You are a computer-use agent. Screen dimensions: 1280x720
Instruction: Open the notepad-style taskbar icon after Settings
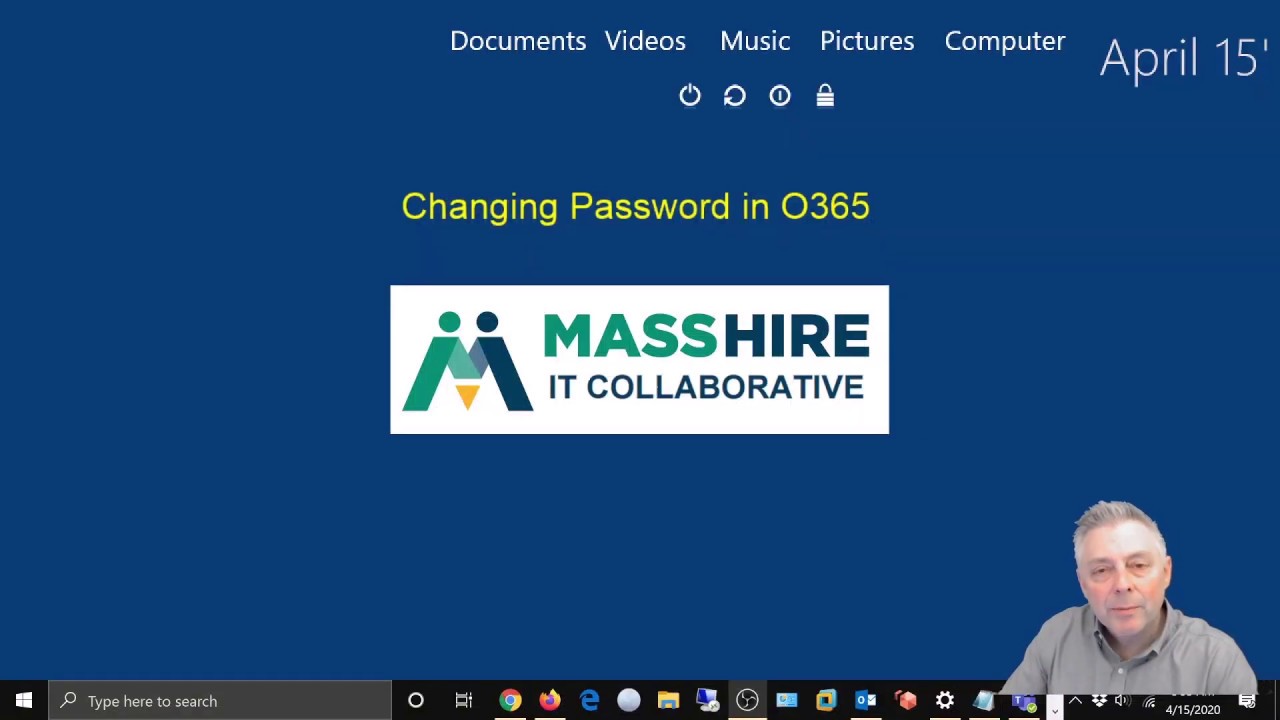[984, 701]
